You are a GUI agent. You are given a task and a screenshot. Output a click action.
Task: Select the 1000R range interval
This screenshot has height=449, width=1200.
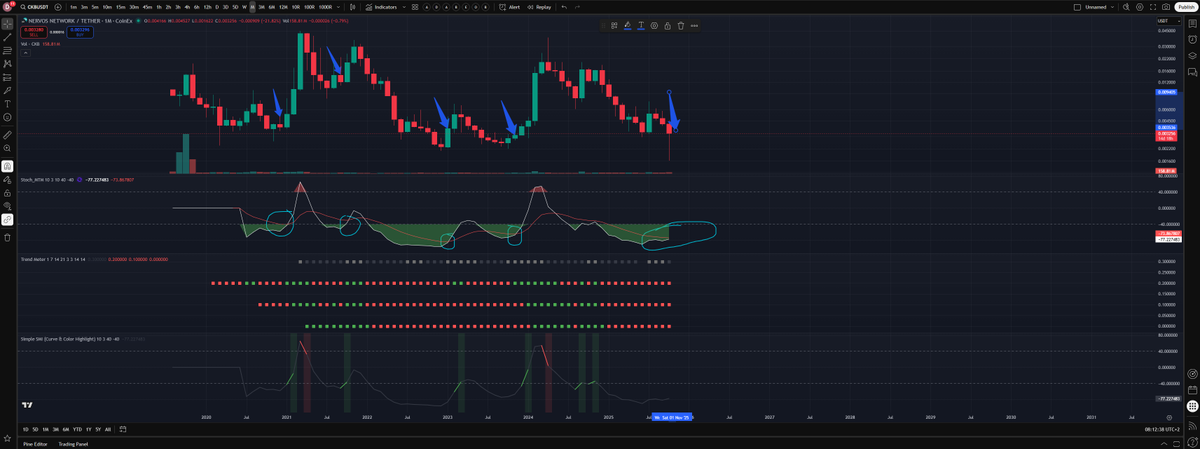coord(325,7)
